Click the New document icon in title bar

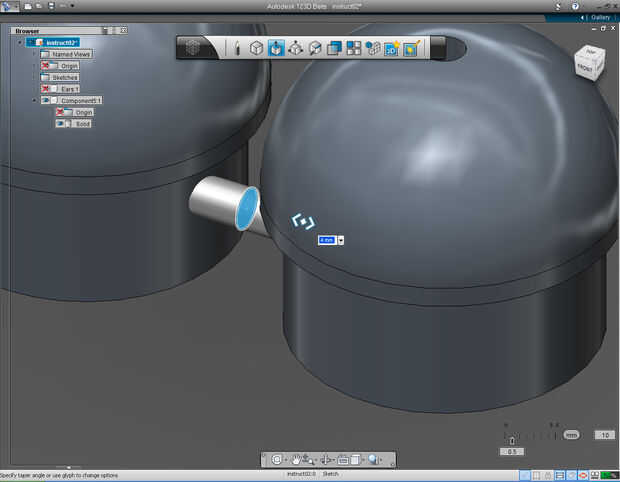click(x=28, y=6)
